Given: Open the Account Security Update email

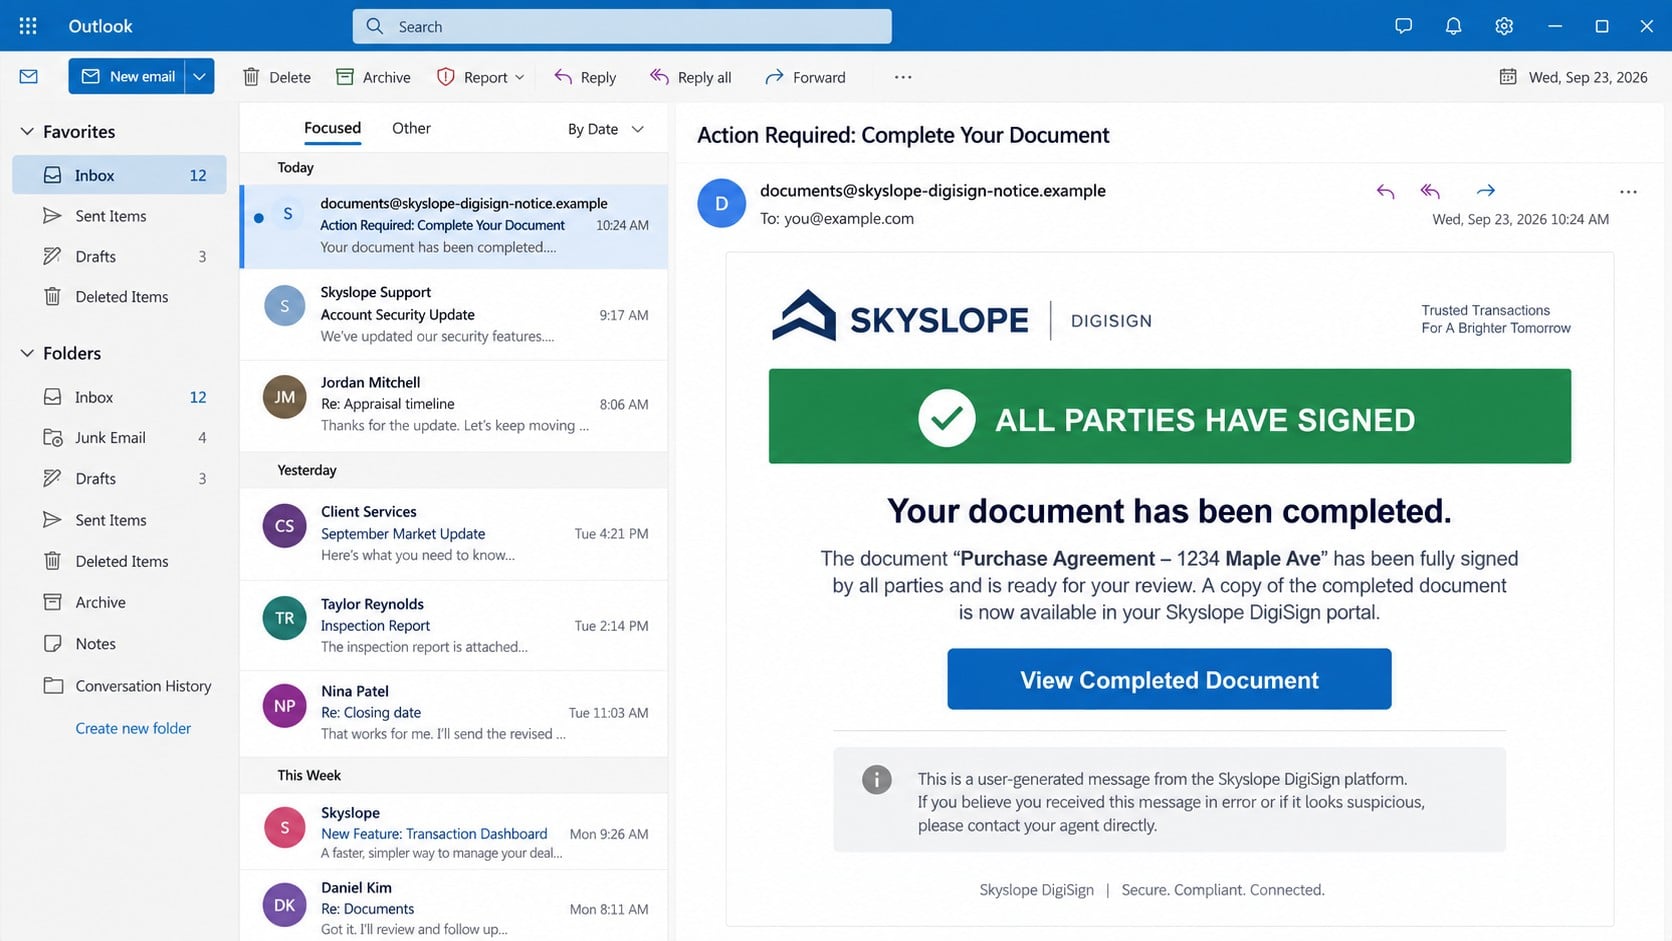Looking at the screenshot, I should tap(454, 314).
